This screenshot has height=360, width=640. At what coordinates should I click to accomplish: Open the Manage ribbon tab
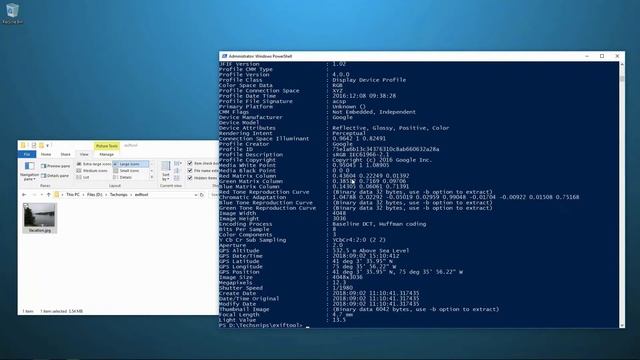(107, 154)
